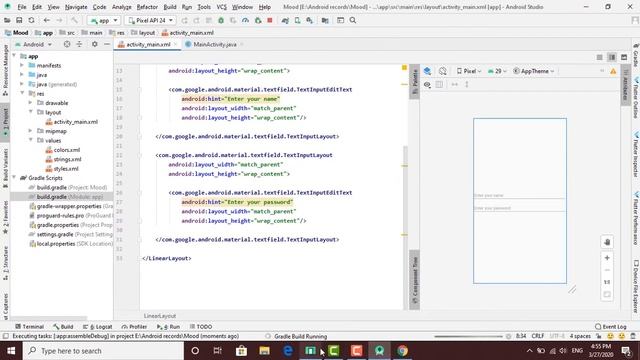Viewport: 640px width, 360px height.
Task: Open the Event Log button
Action: 611,327
